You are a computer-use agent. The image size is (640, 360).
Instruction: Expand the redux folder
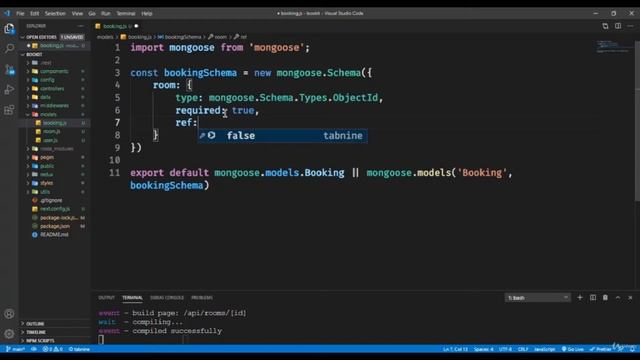pyautogui.click(x=46, y=174)
